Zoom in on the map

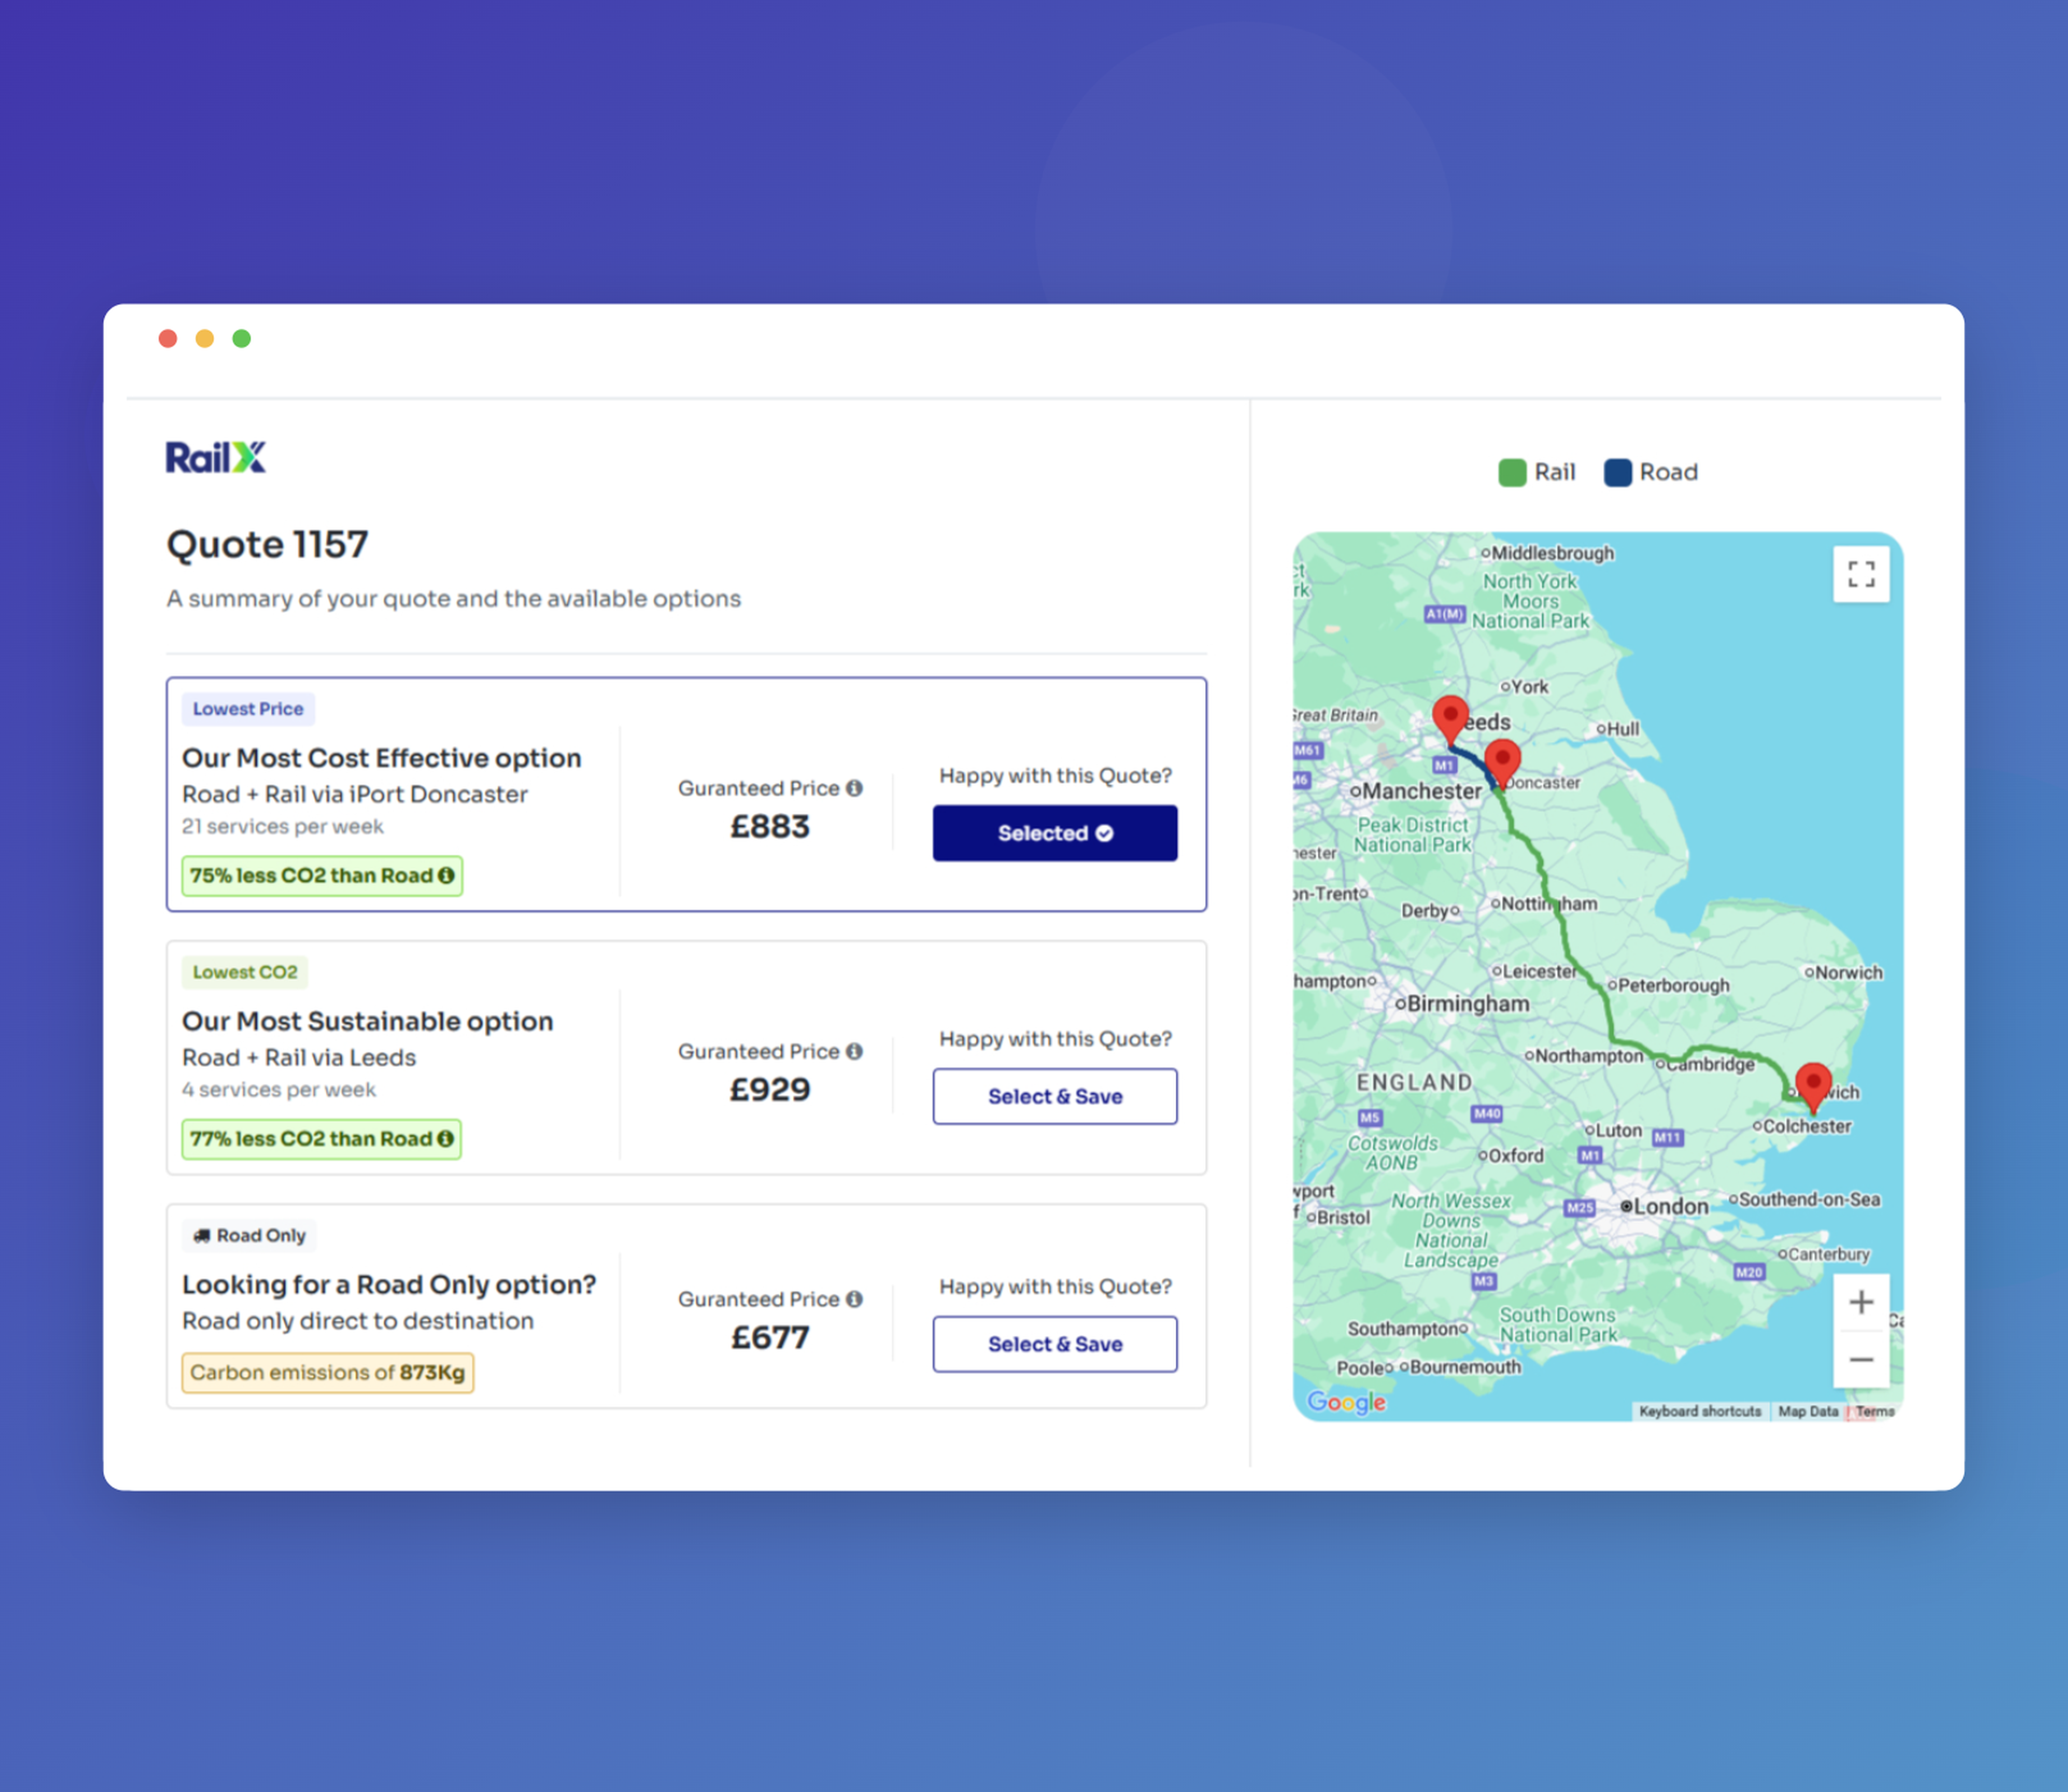tap(1860, 1302)
